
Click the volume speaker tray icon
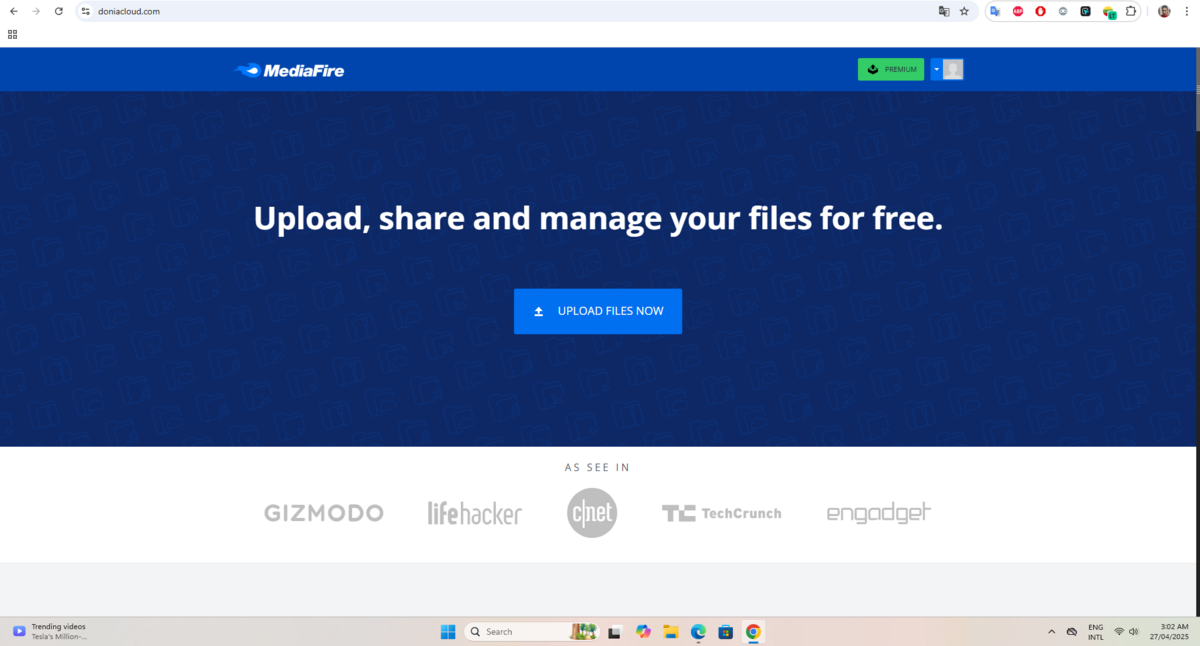click(1134, 632)
